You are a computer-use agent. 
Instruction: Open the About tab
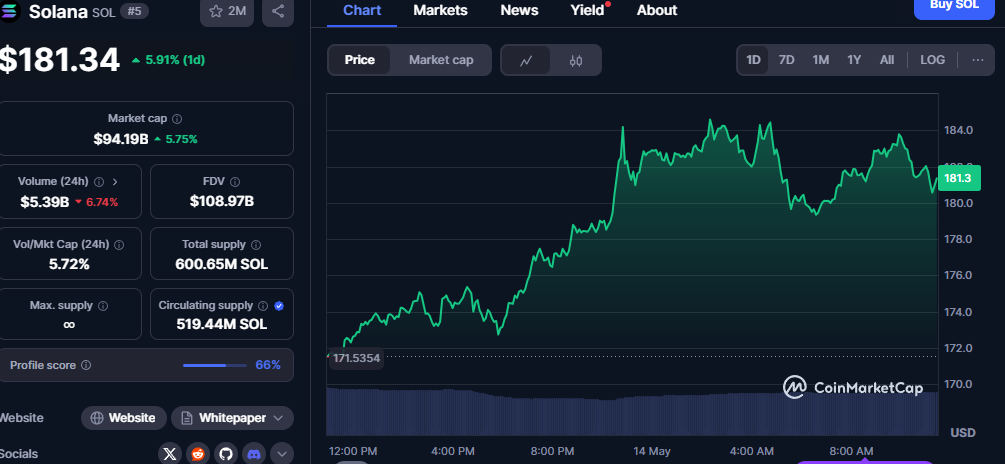pos(657,11)
